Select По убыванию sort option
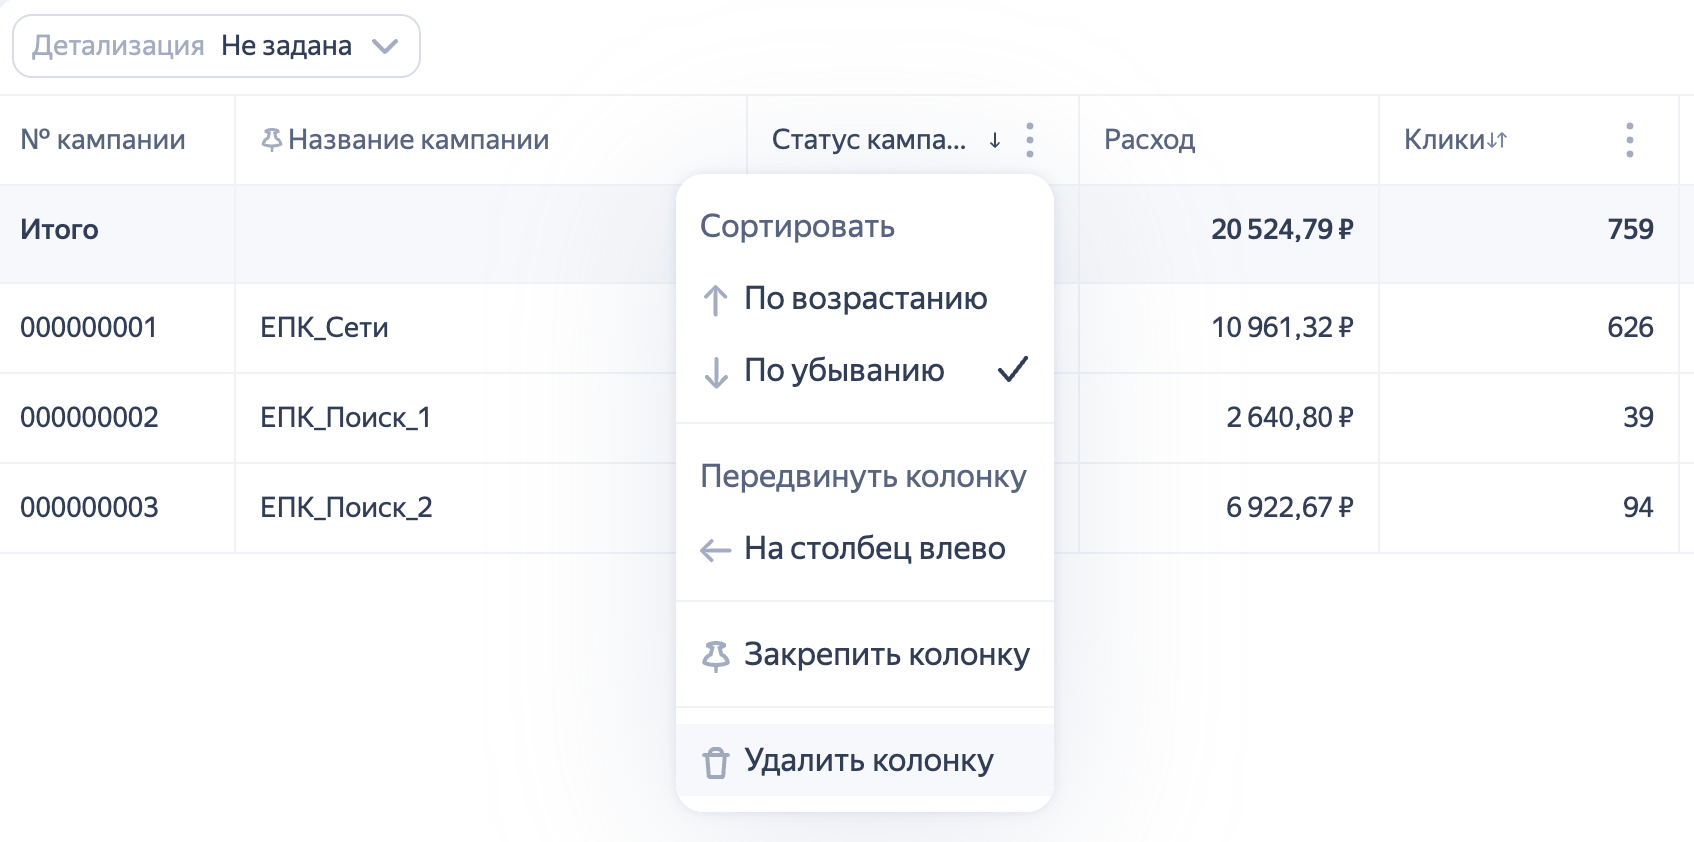This screenshot has width=1694, height=842. coord(844,371)
